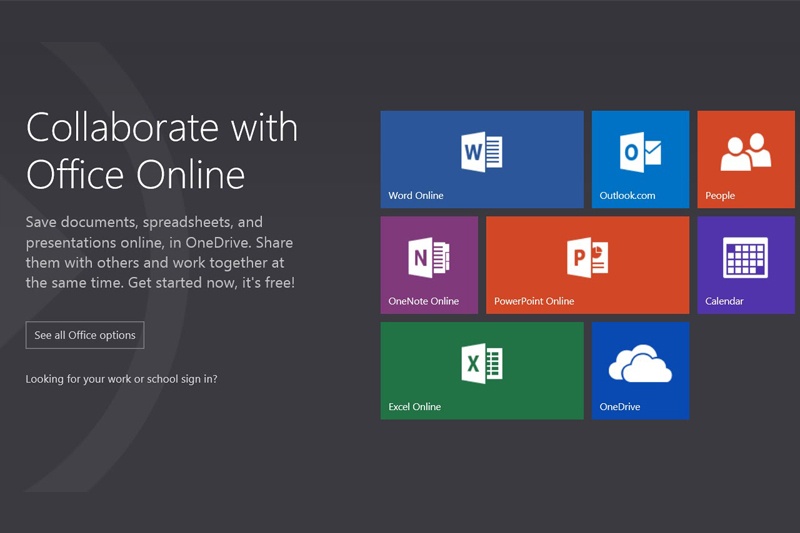Open the Calendar grid icon
Screen dimensions: 800x533
[x=745, y=257]
